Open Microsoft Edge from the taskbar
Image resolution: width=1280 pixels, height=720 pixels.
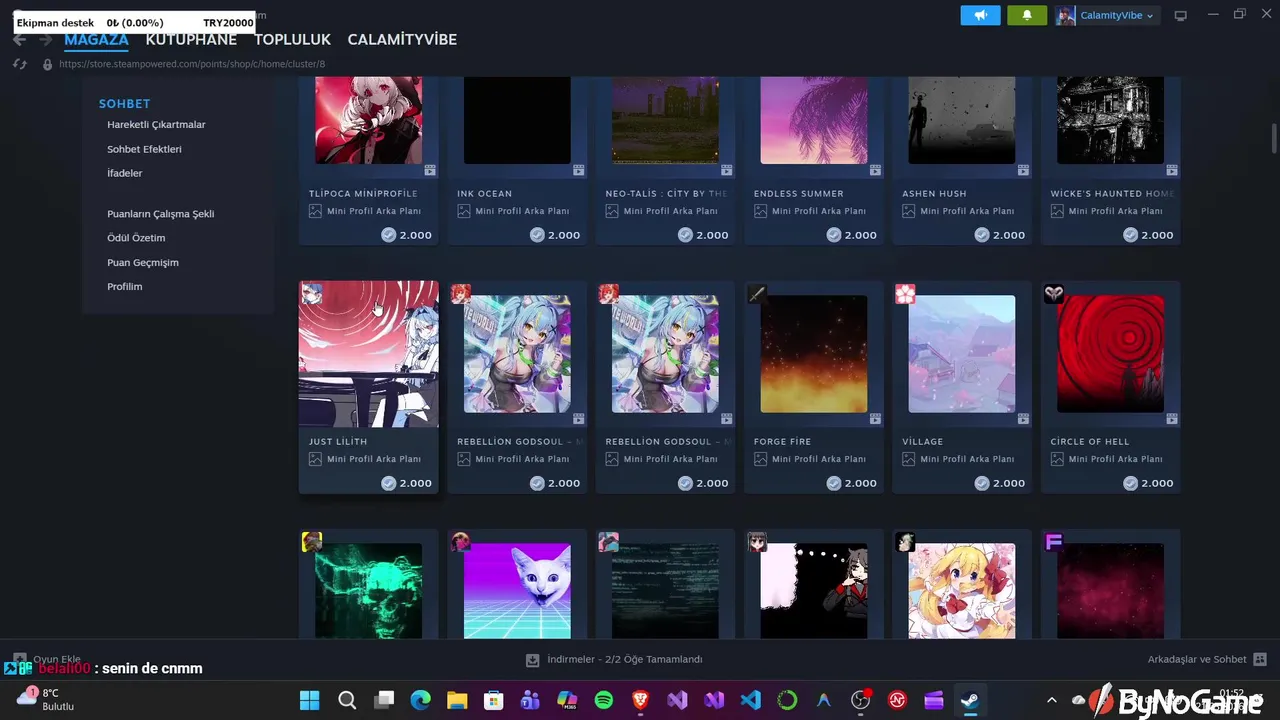(420, 700)
